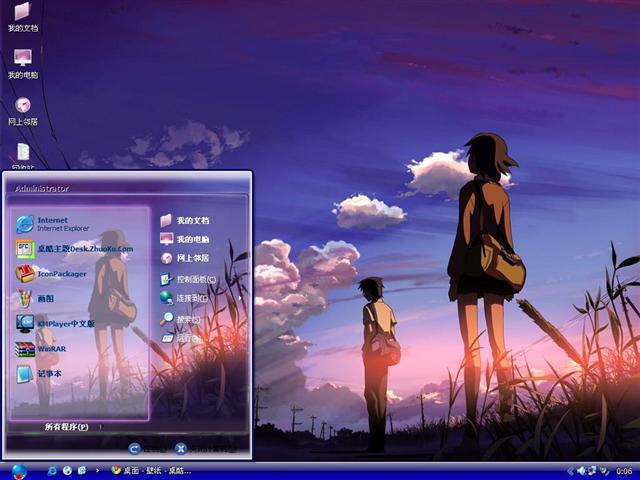Open 记事本 notepad entry
The width and height of the screenshot is (640, 480).
pos(39,374)
